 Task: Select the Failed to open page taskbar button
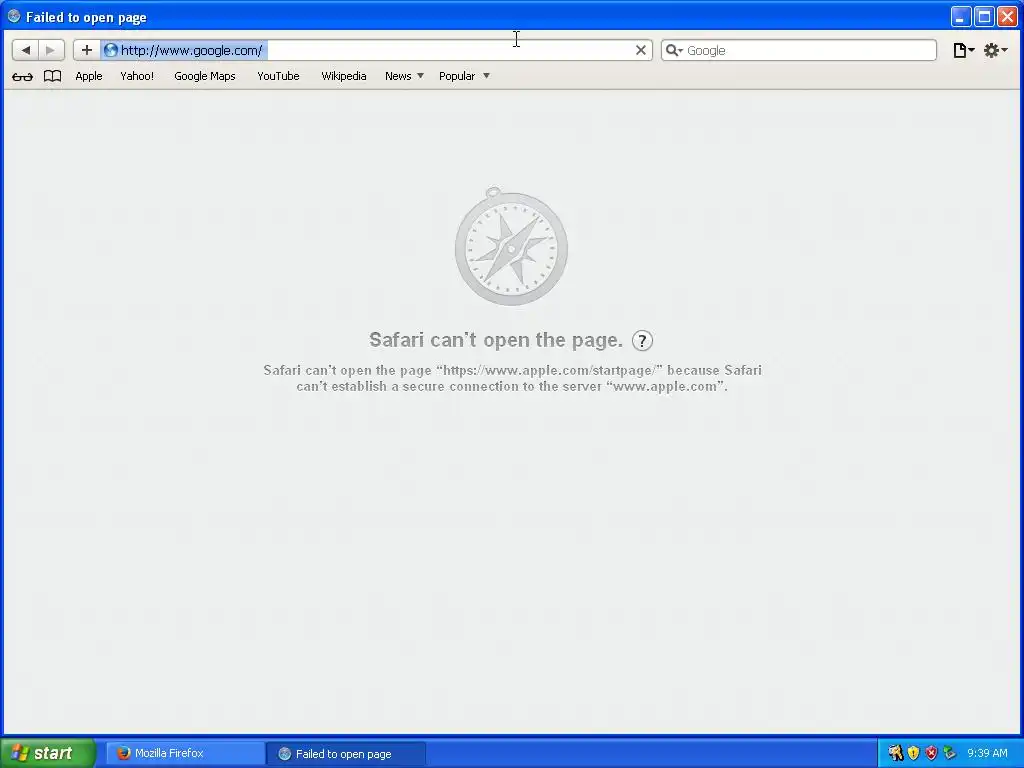tap(346, 754)
